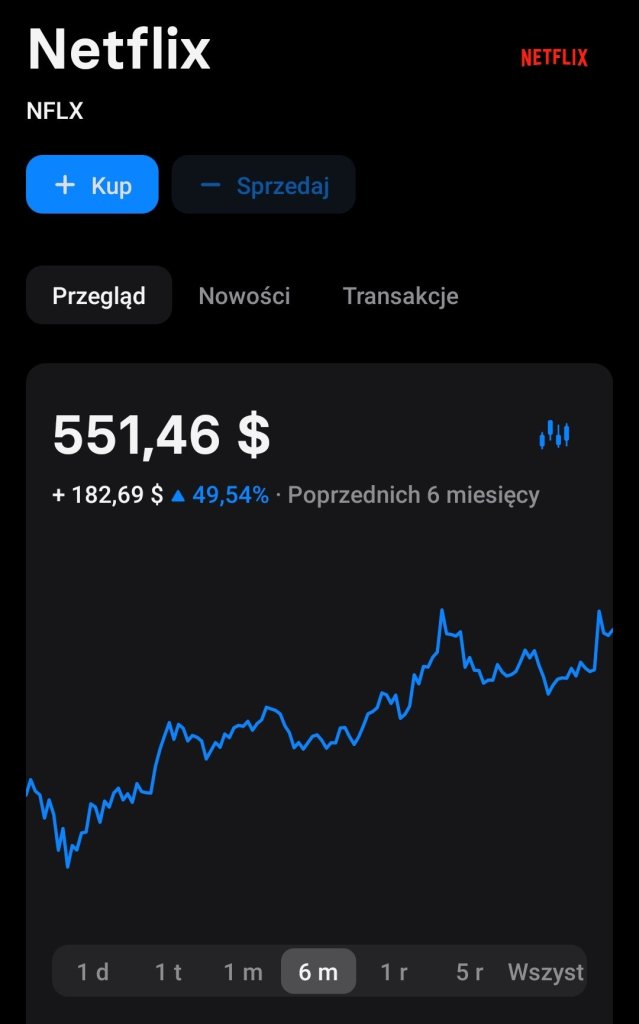Select the Wszyst all-time range
The image size is (639, 1024).
tap(545, 972)
